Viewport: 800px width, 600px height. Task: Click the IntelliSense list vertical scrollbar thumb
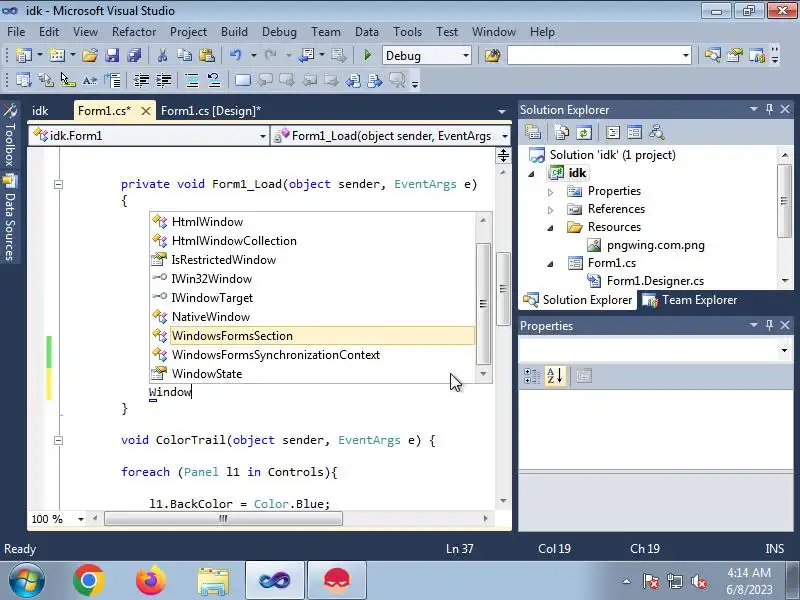[483, 304]
